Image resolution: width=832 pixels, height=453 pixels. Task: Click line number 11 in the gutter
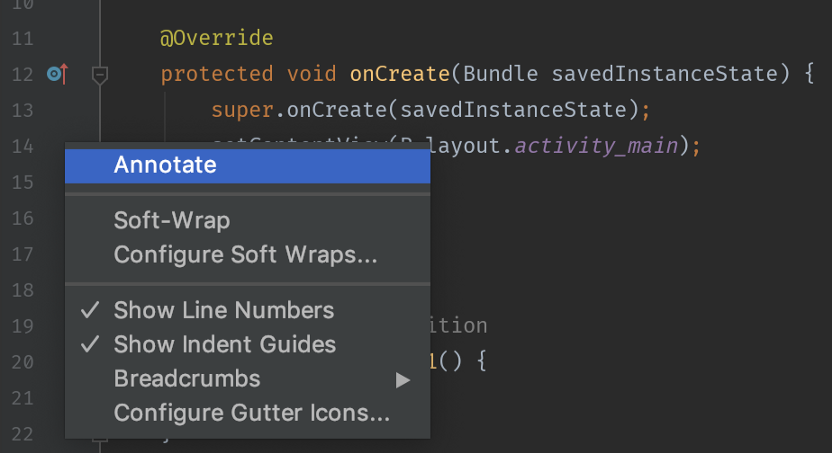(22, 39)
